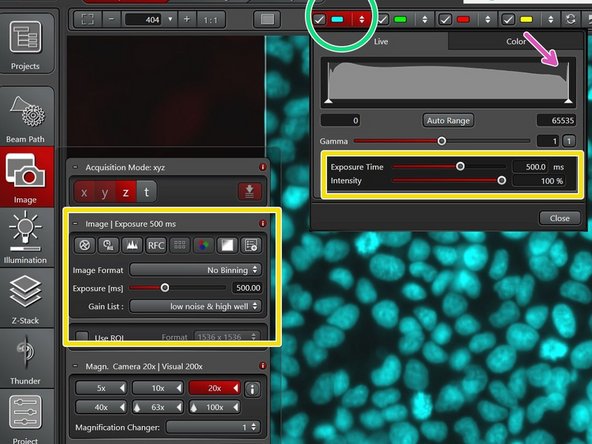Open the Illumination sidebar section
The width and height of the screenshot is (592, 444).
click(25, 238)
